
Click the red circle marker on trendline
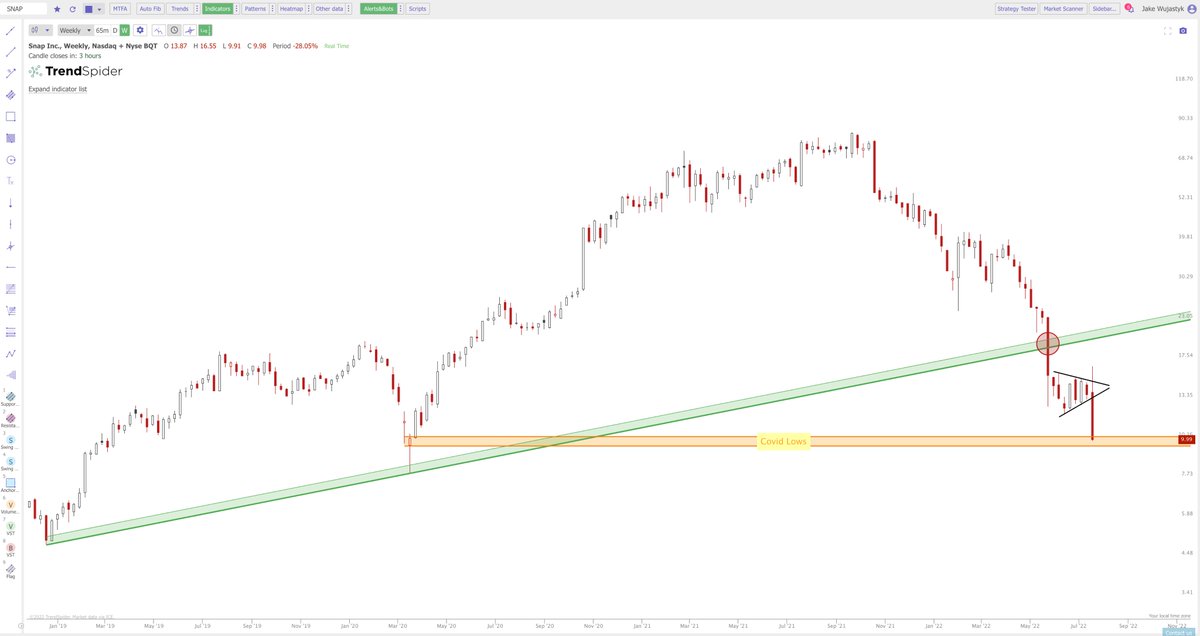tap(1047, 344)
